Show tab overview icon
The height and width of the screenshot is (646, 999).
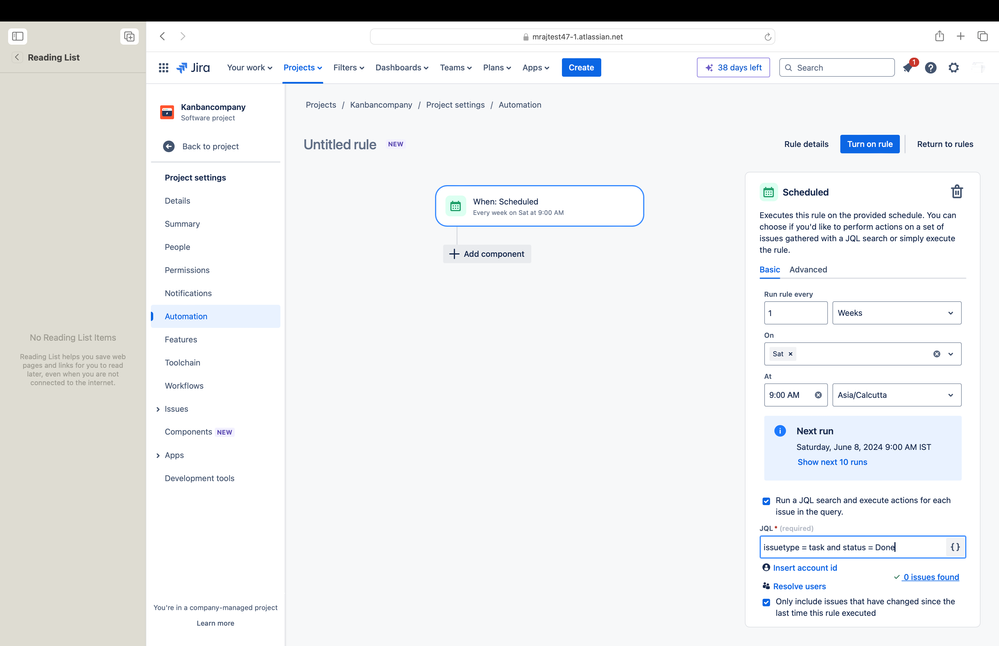(982, 36)
